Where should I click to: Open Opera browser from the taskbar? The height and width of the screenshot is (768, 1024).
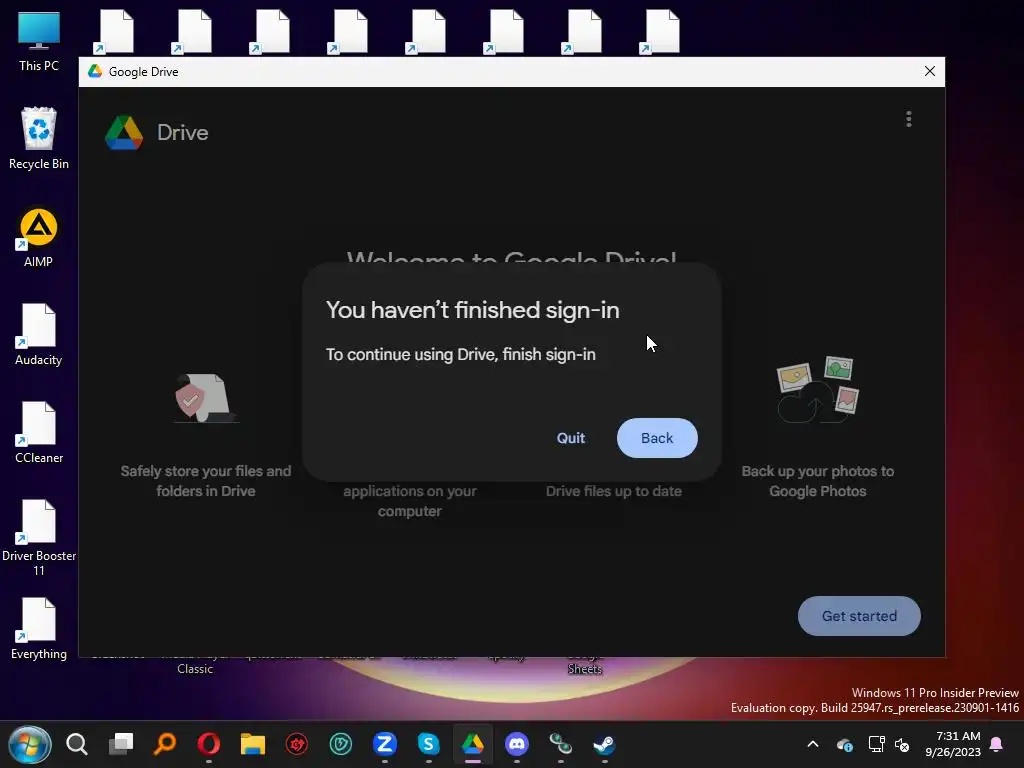point(209,744)
